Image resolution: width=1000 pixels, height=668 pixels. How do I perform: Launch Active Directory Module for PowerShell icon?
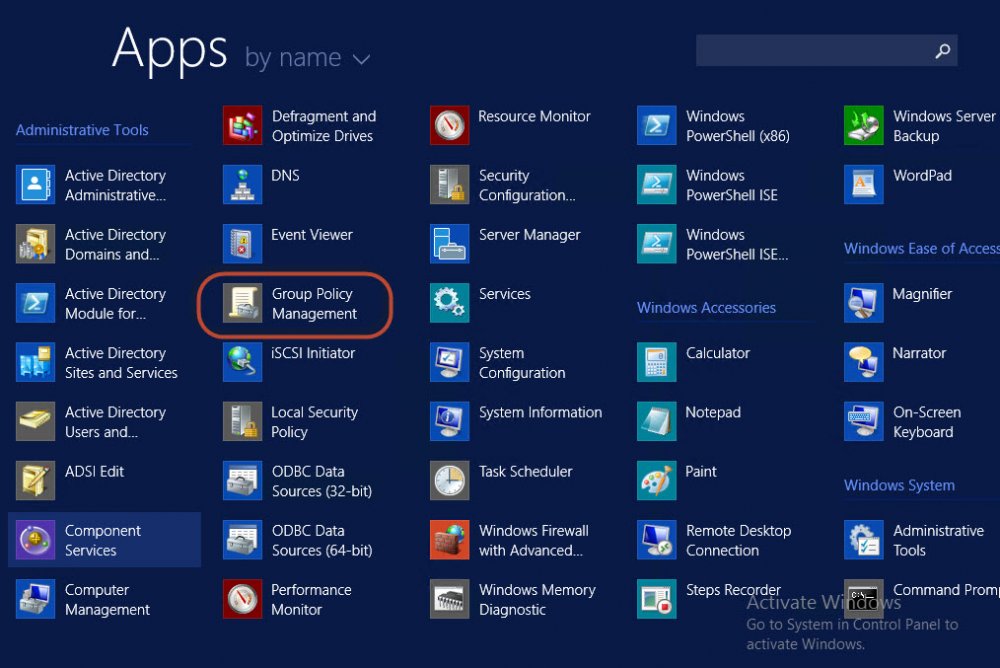35,303
